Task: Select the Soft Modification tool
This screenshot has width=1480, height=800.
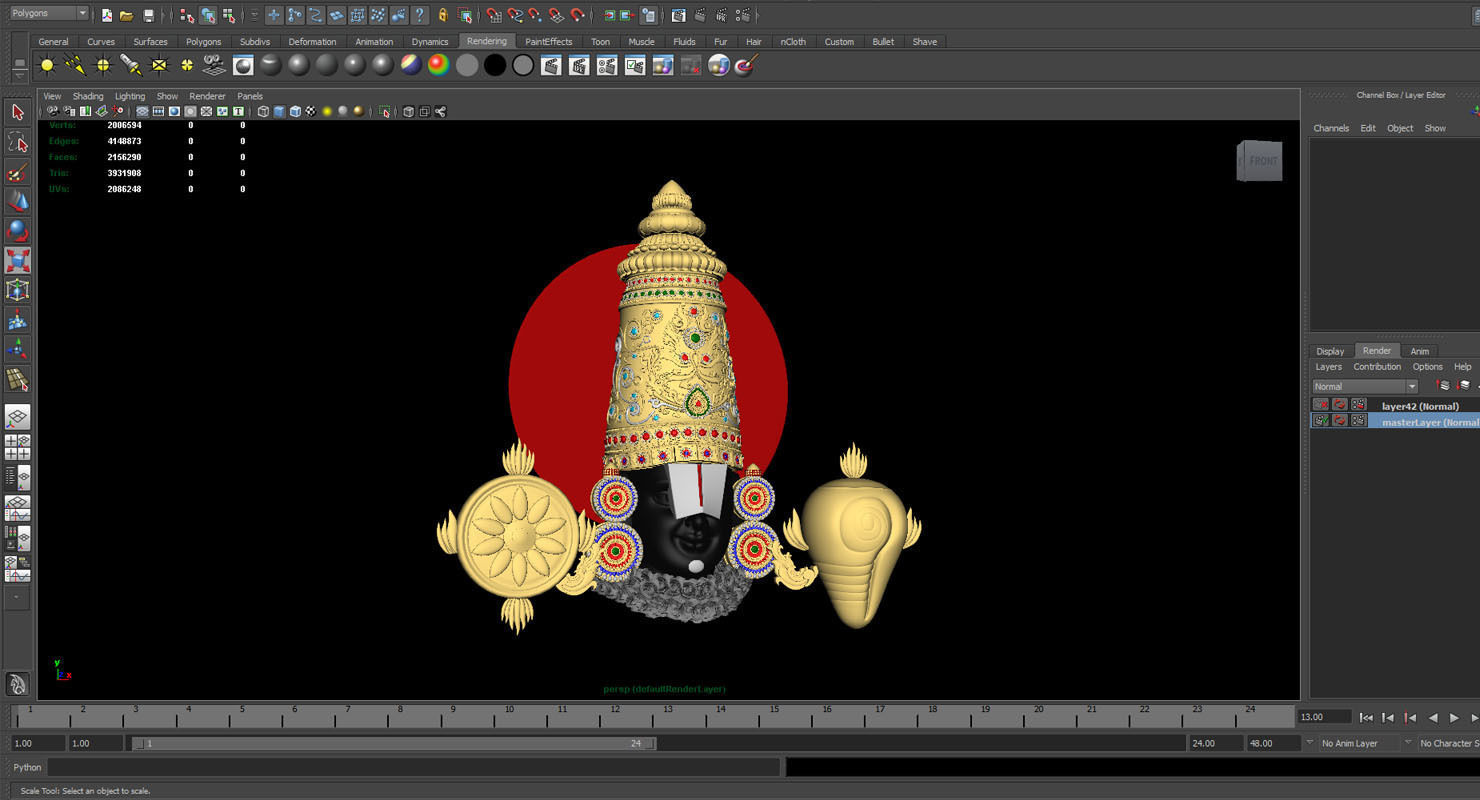Action: (17, 320)
